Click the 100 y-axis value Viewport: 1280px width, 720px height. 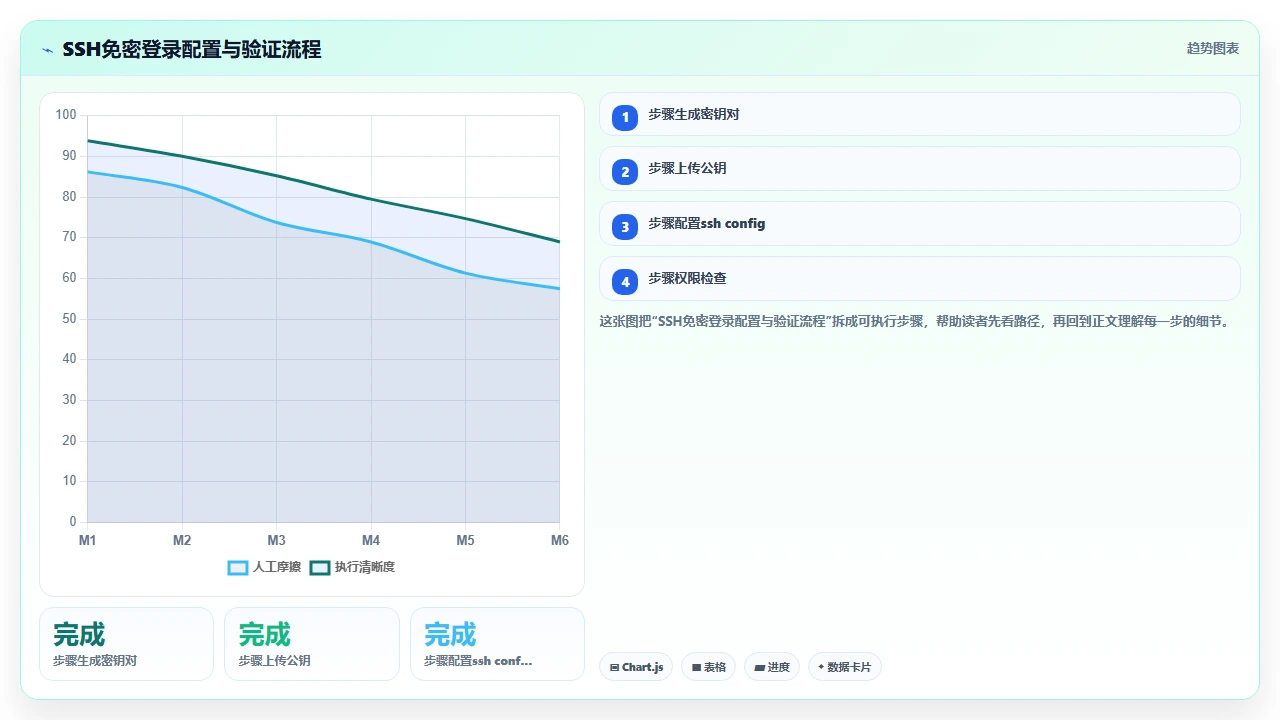point(66,115)
